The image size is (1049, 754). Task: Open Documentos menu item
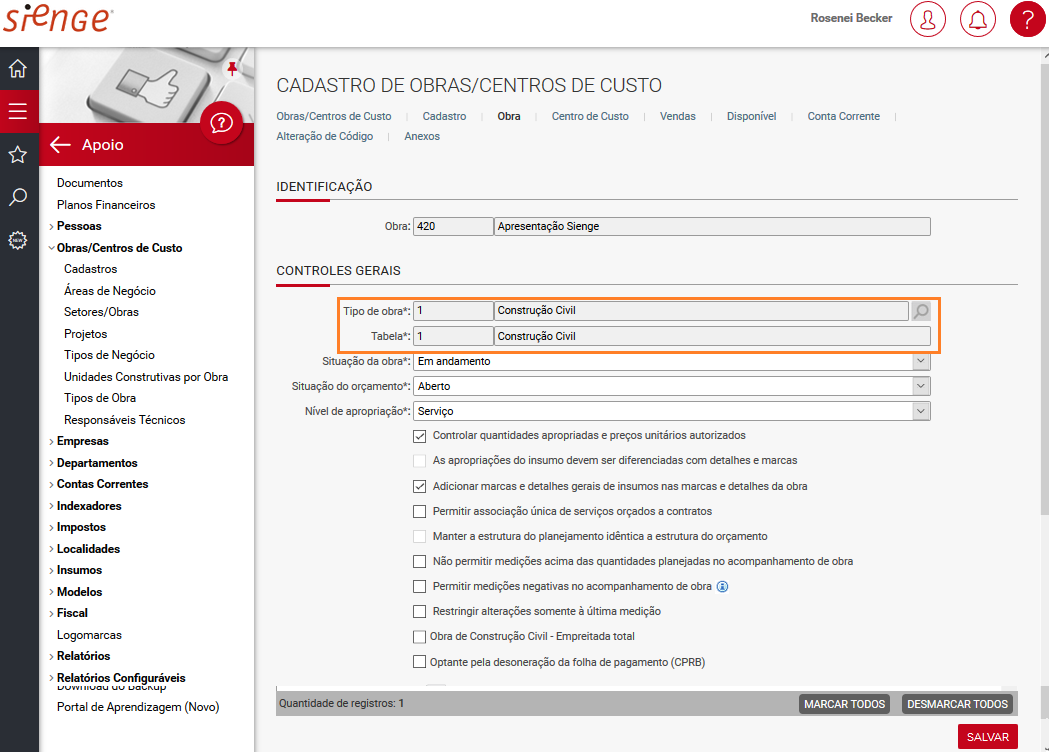tap(90, 183)
